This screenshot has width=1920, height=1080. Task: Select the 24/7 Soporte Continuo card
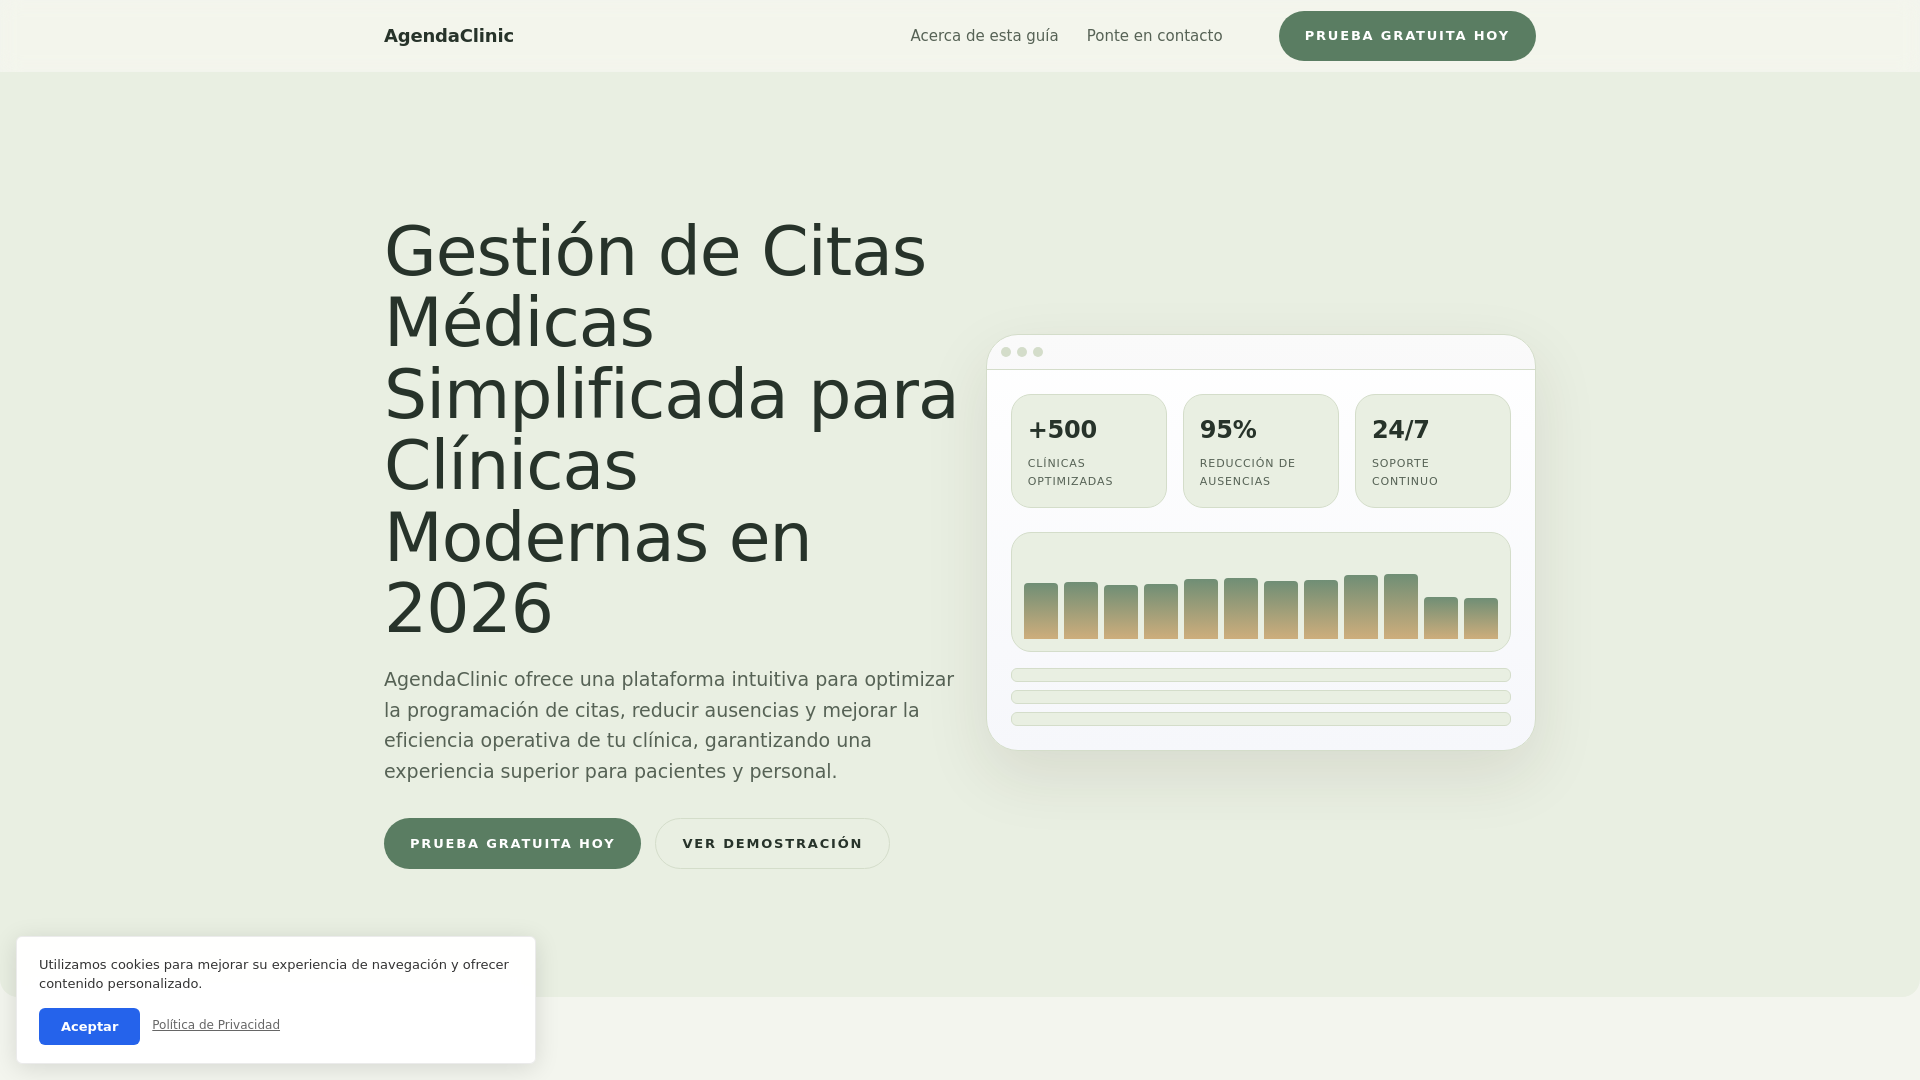tap(1433, 451)
